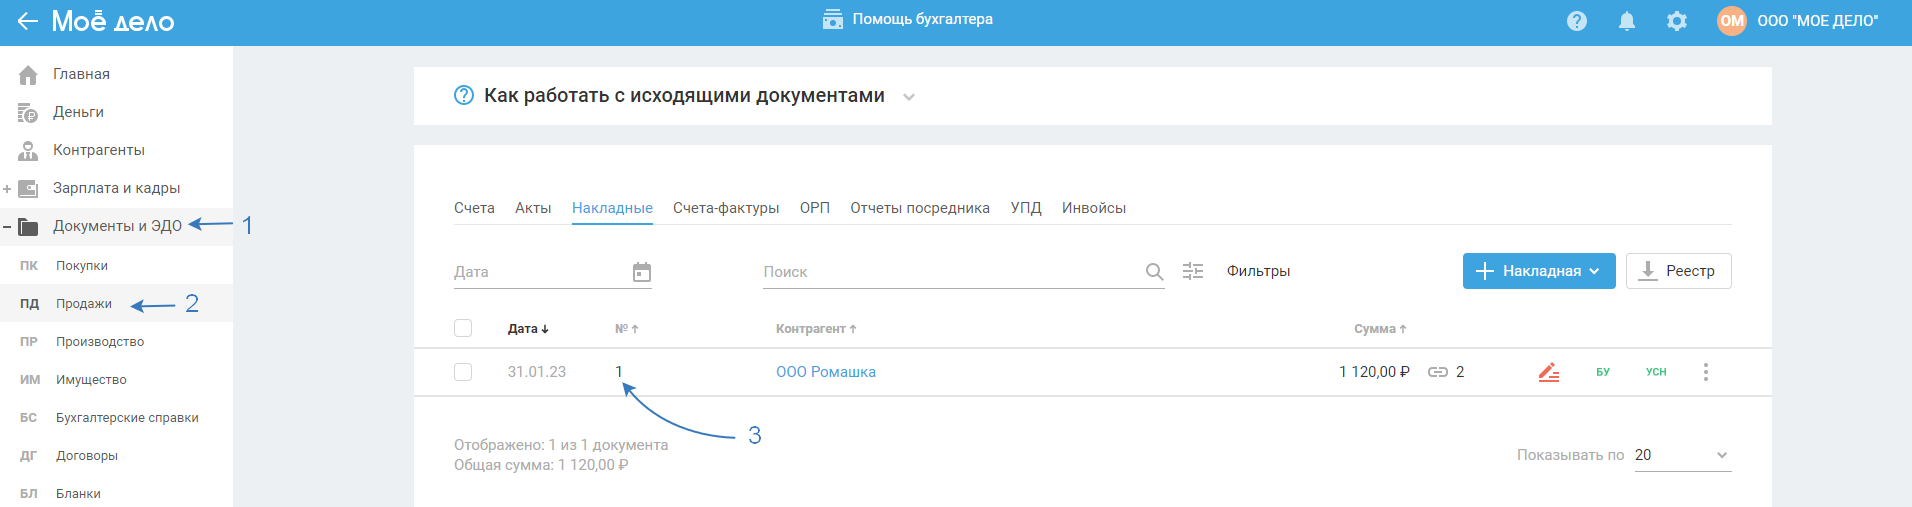Open the help question mark icon
This screenshot has height=507, width=1912.
(x=1577, y=21)
